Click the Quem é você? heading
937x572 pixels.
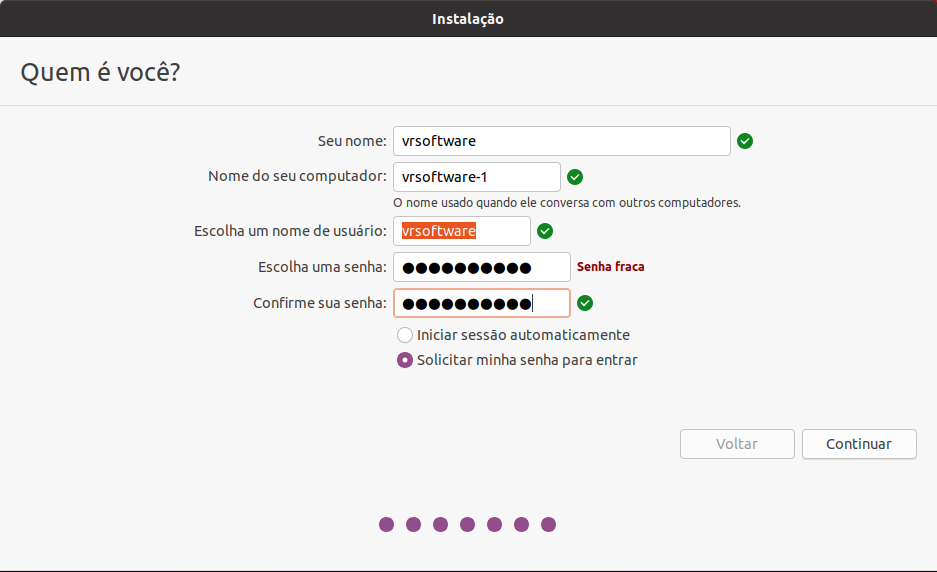pos(100,72)
